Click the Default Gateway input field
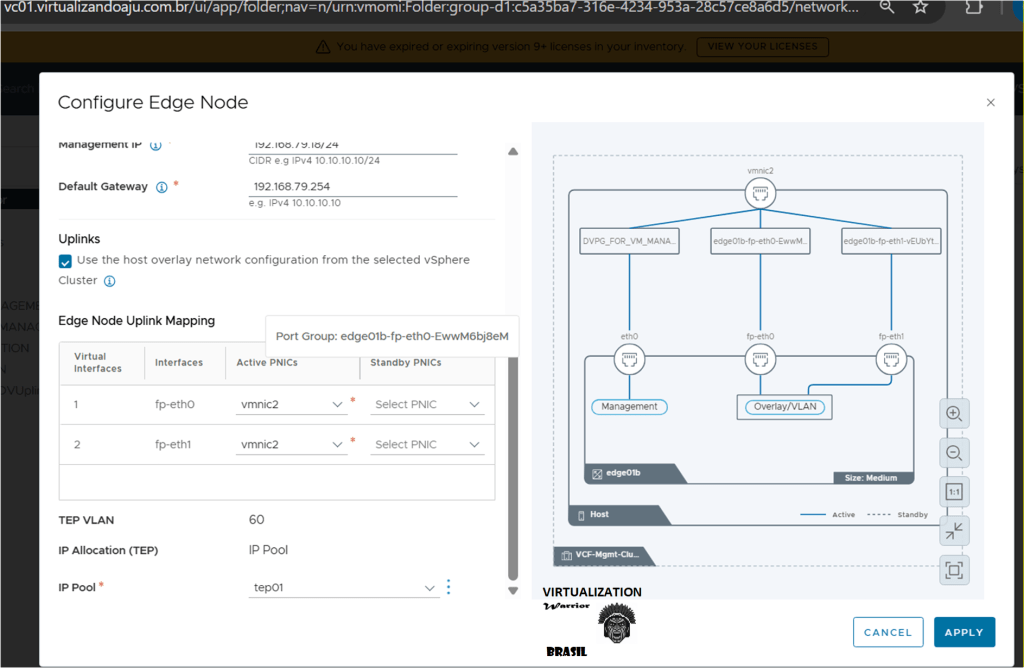The image size is (1024, 668). [x=352, y=187]
